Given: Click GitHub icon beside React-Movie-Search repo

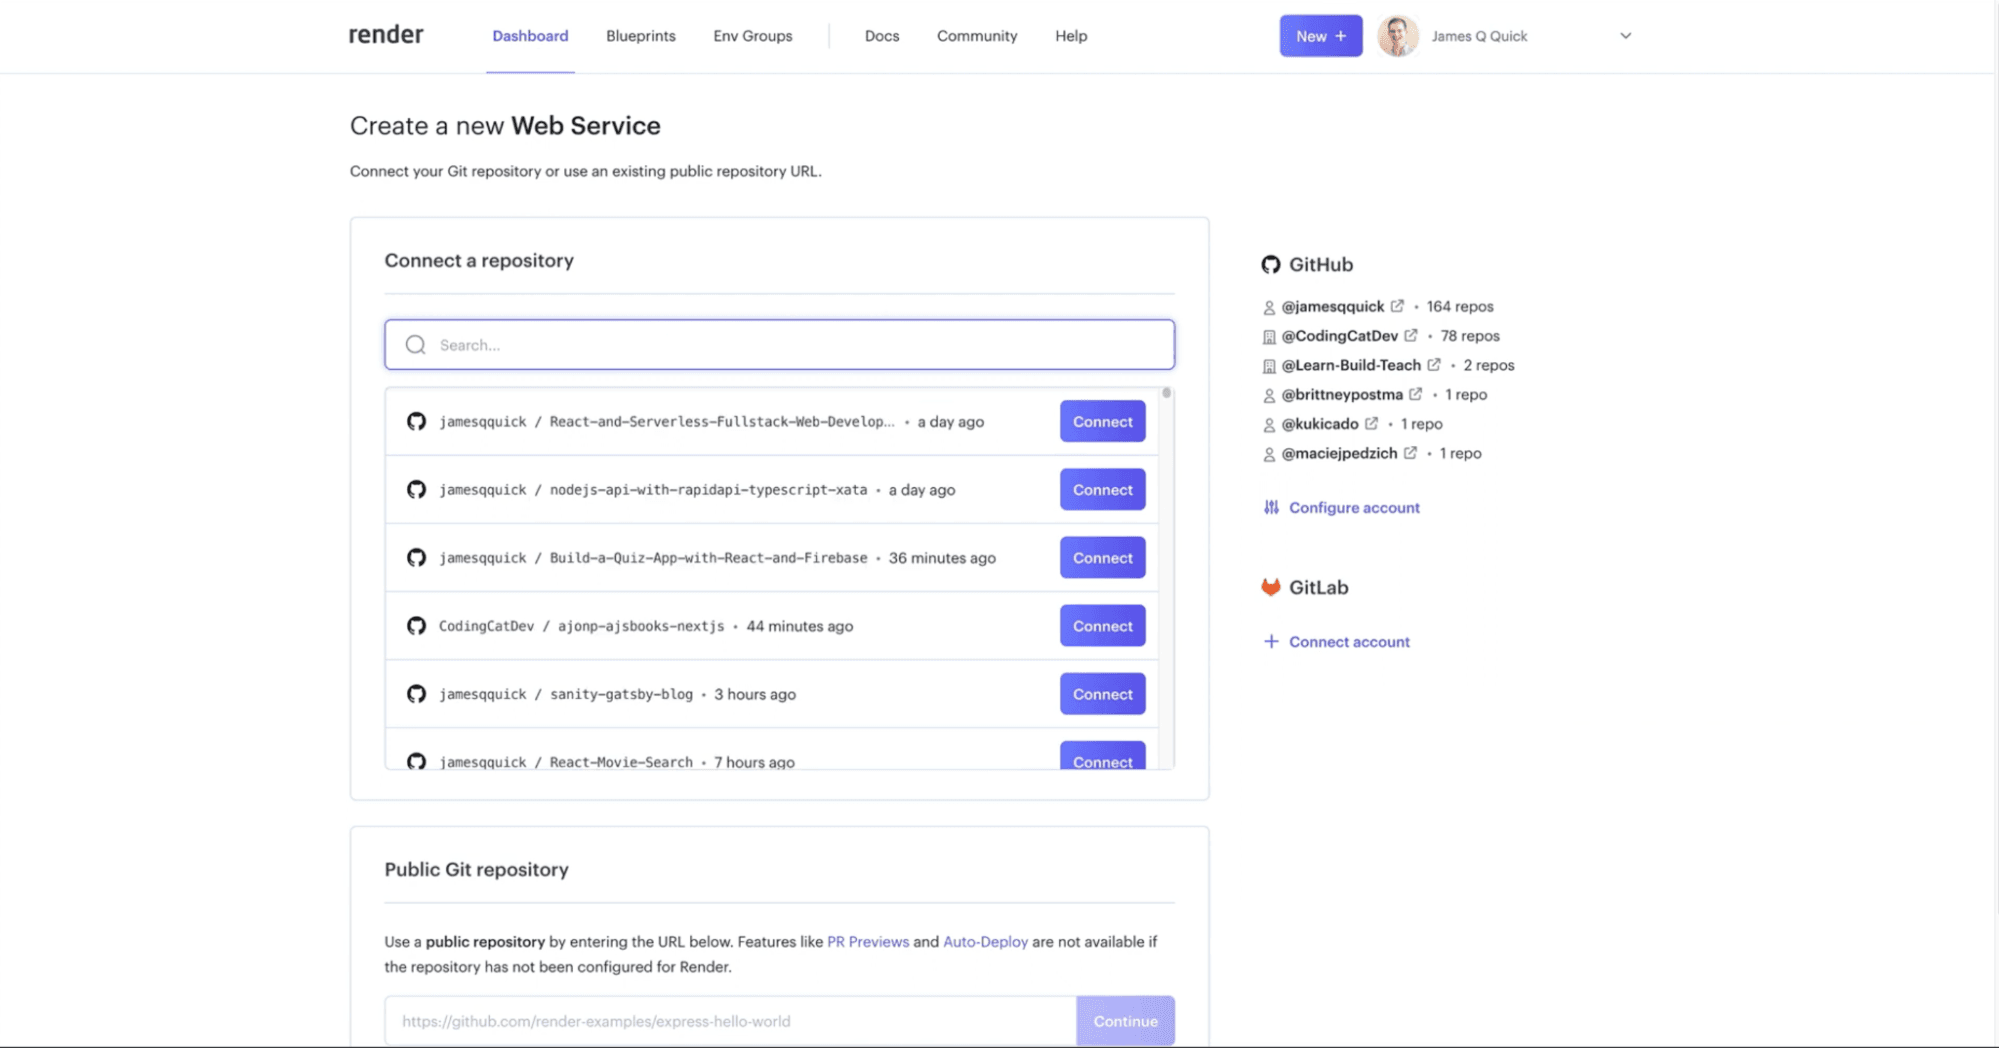Looking at the screenshot, I should pos(417,761).
